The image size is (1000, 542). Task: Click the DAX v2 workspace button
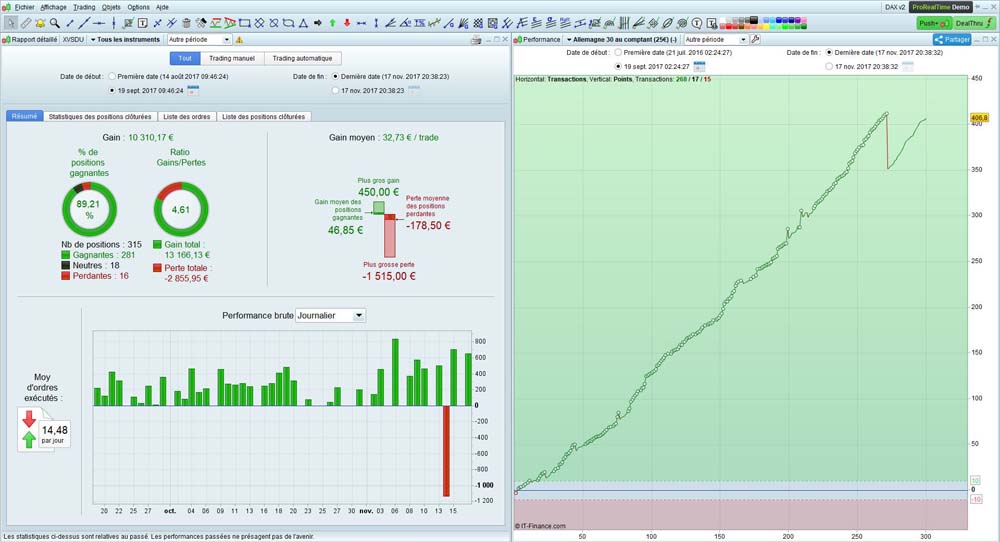point(895,7)
